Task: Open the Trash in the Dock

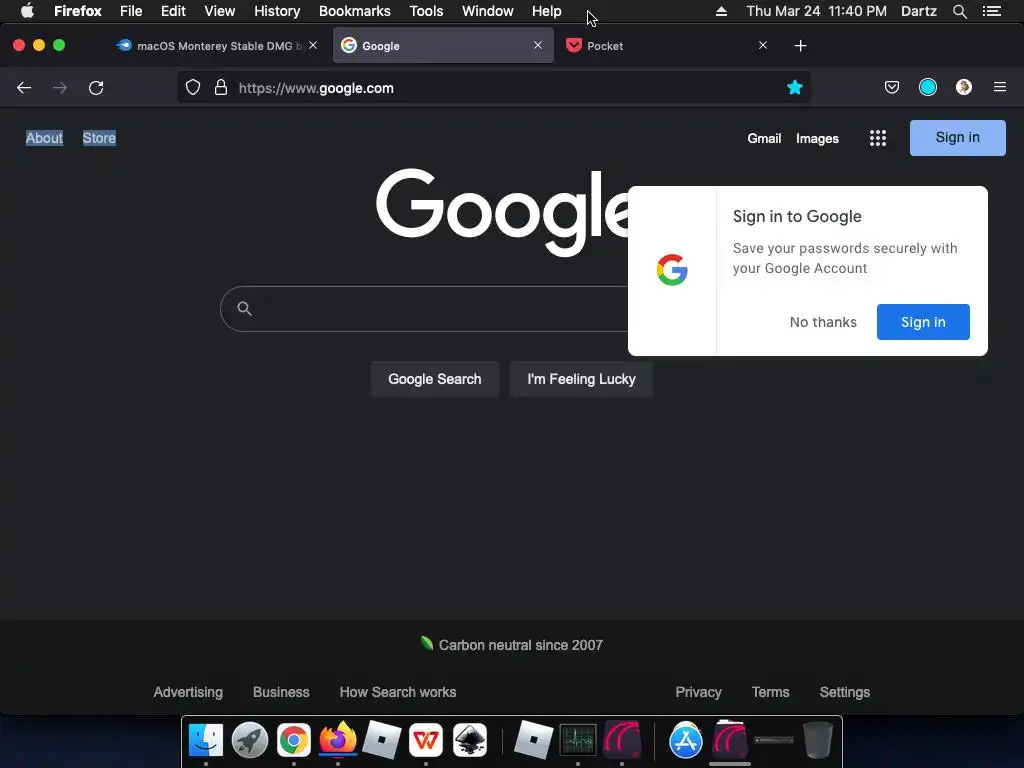Action: click(x=818, y=740)
